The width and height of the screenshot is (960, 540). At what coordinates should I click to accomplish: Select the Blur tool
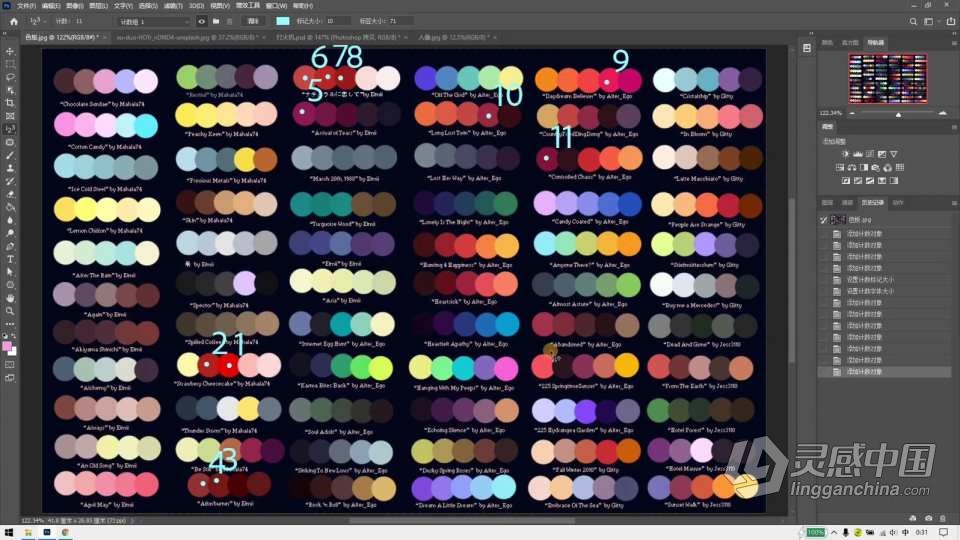(x=10, y=220)
